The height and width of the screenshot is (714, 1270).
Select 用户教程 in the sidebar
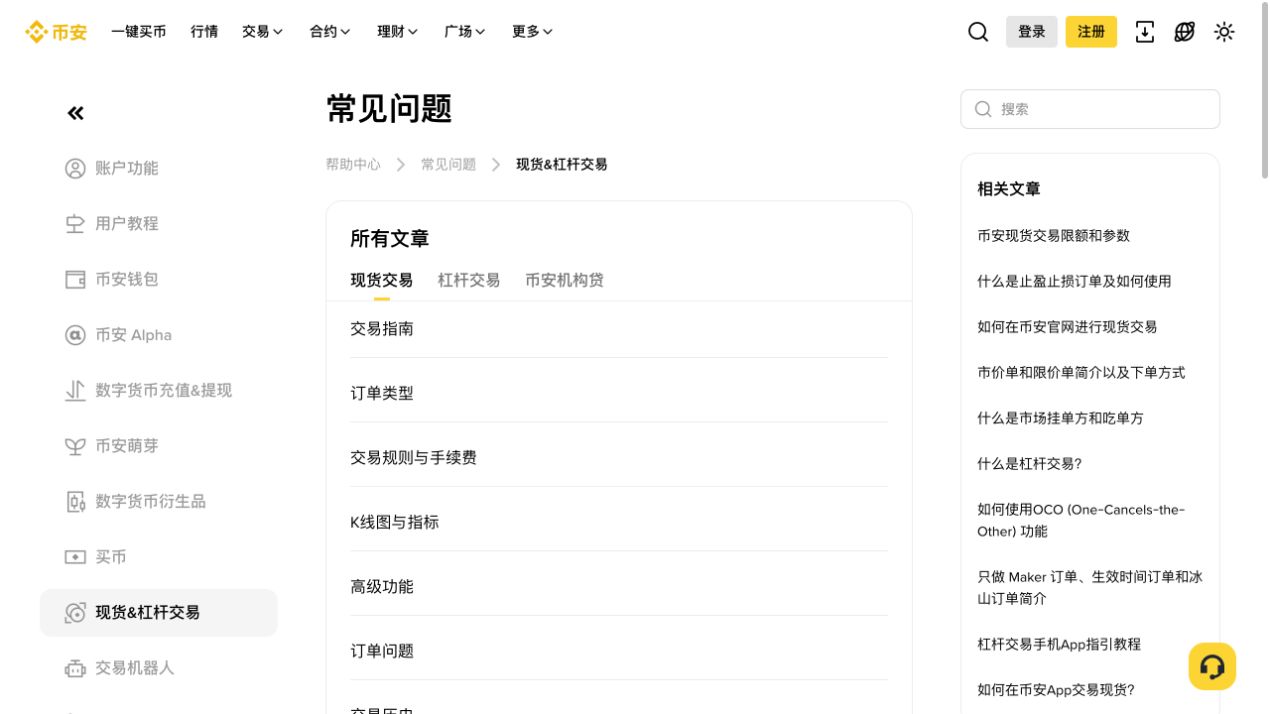coord(159,224)
